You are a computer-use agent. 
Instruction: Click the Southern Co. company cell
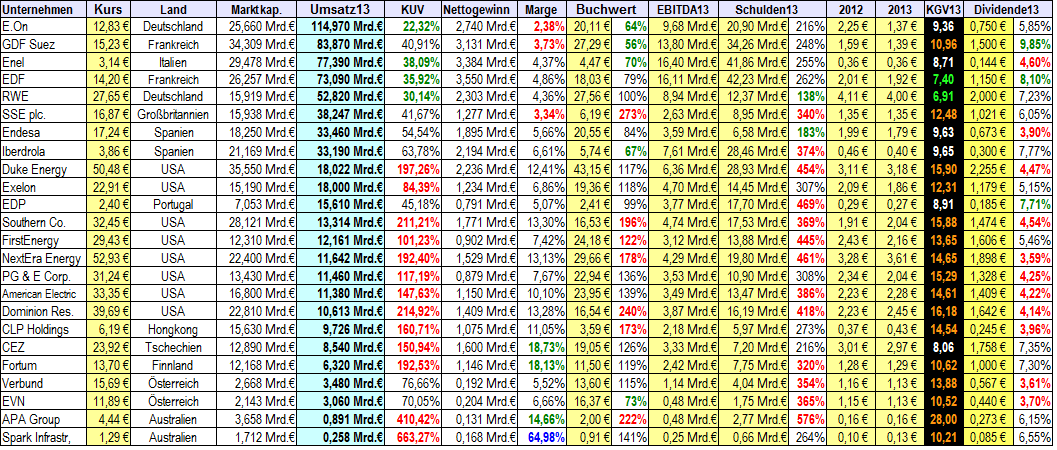tap(44, 220)
